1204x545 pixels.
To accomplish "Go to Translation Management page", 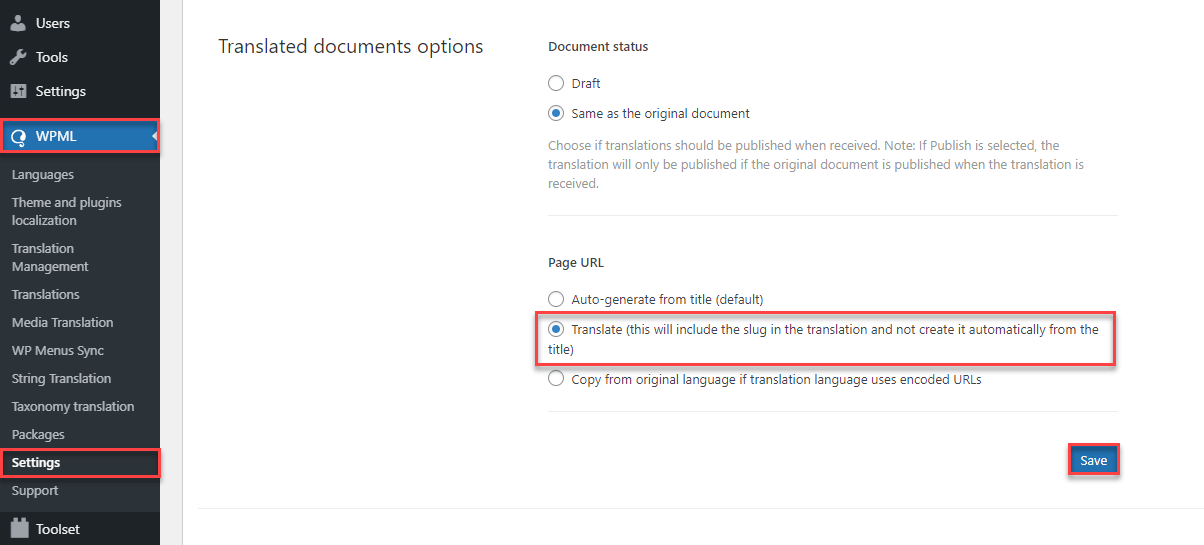I will click(50, 257).
